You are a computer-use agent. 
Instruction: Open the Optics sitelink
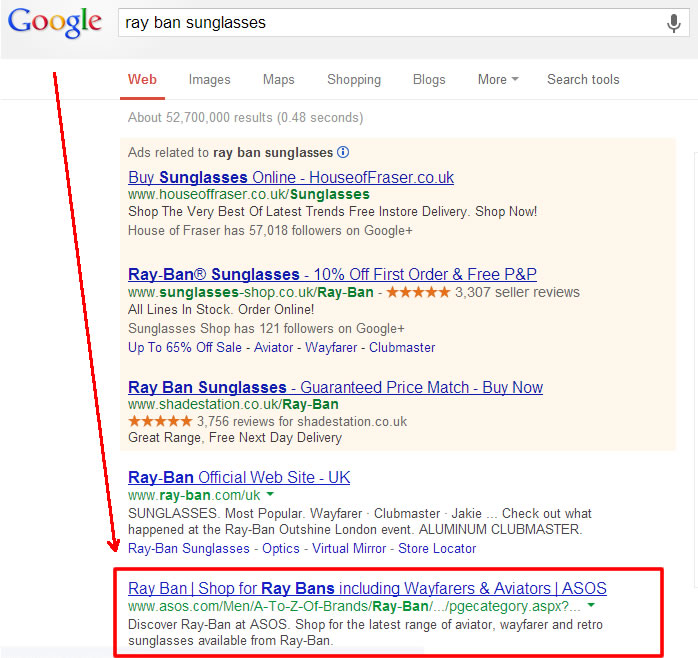[x=280, y=548]
